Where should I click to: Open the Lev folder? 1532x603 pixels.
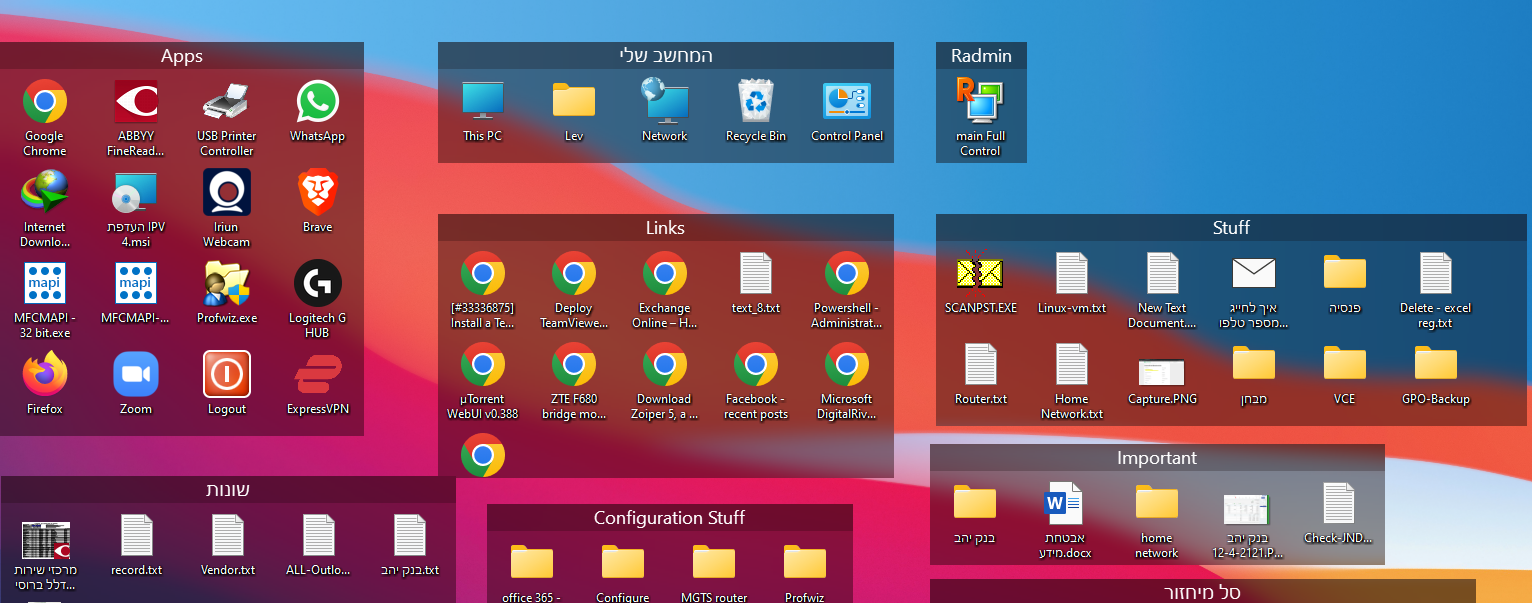point(574,101)
